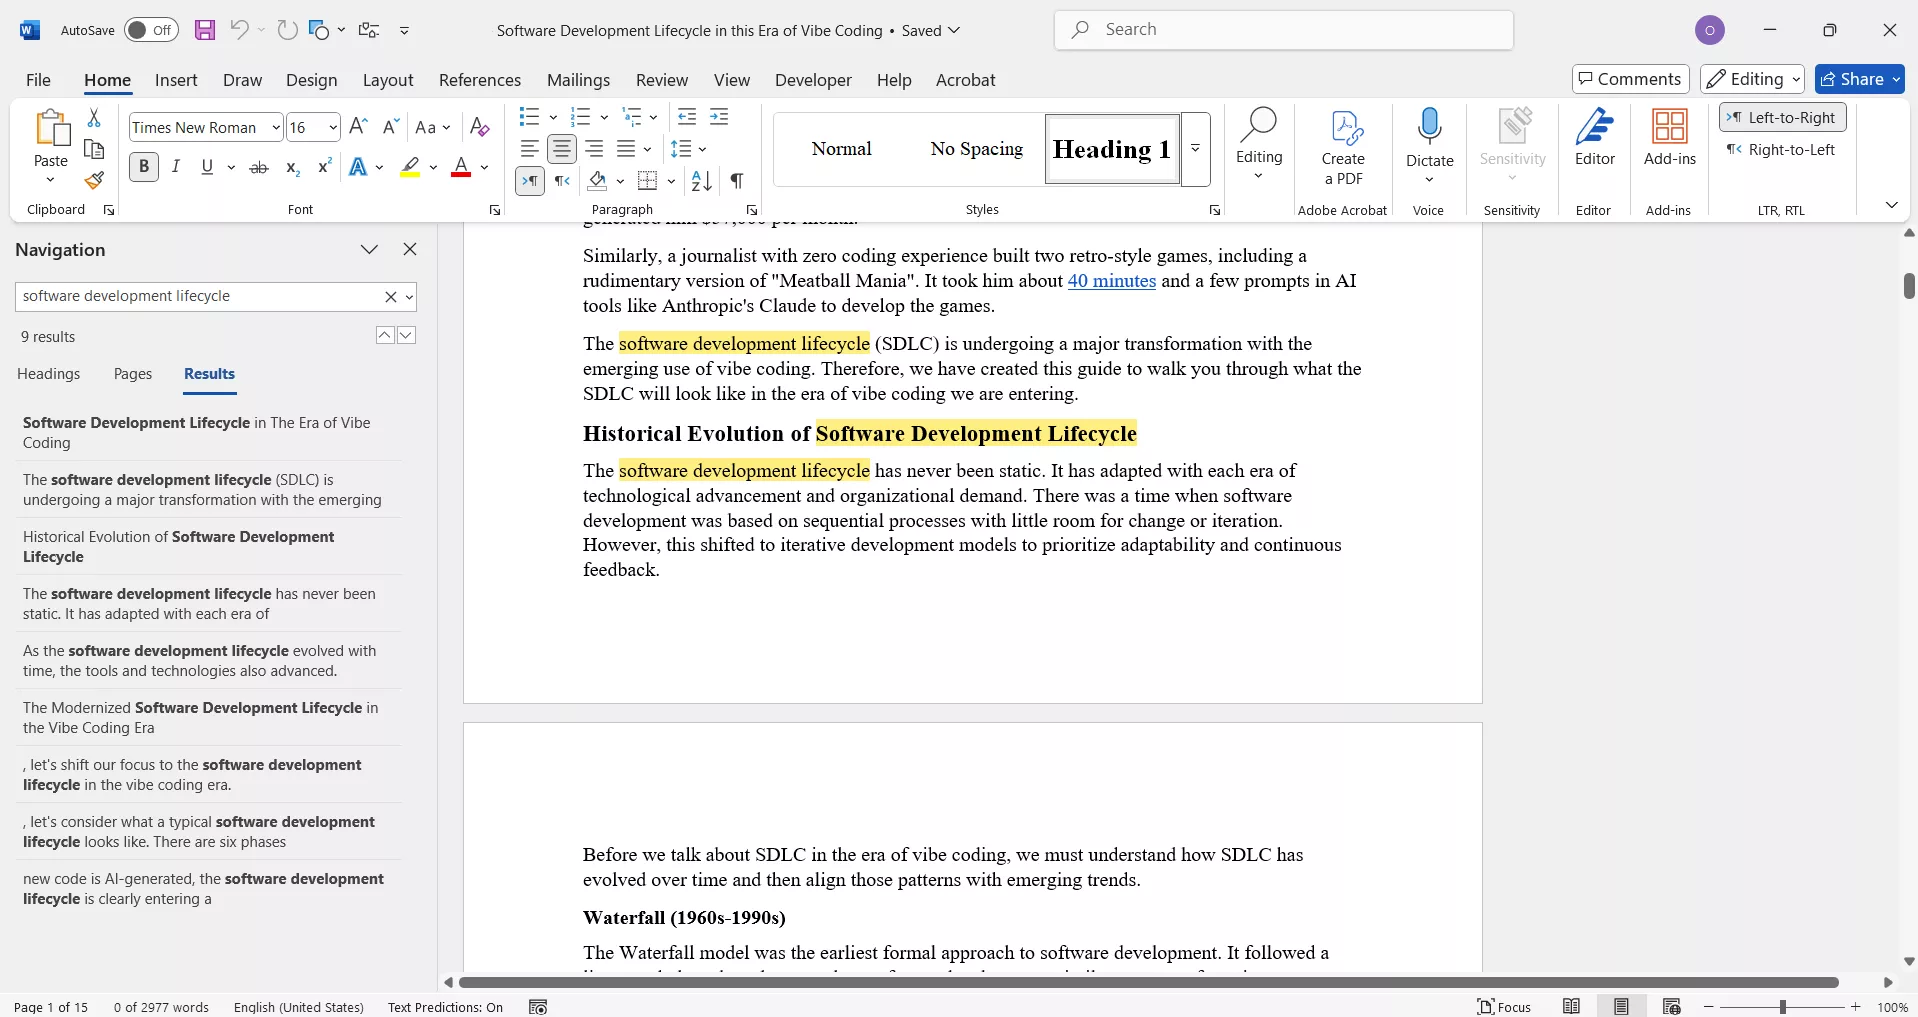Open the Comments panel
Screen dimensions: 1918x1017
coord(1629,79)
